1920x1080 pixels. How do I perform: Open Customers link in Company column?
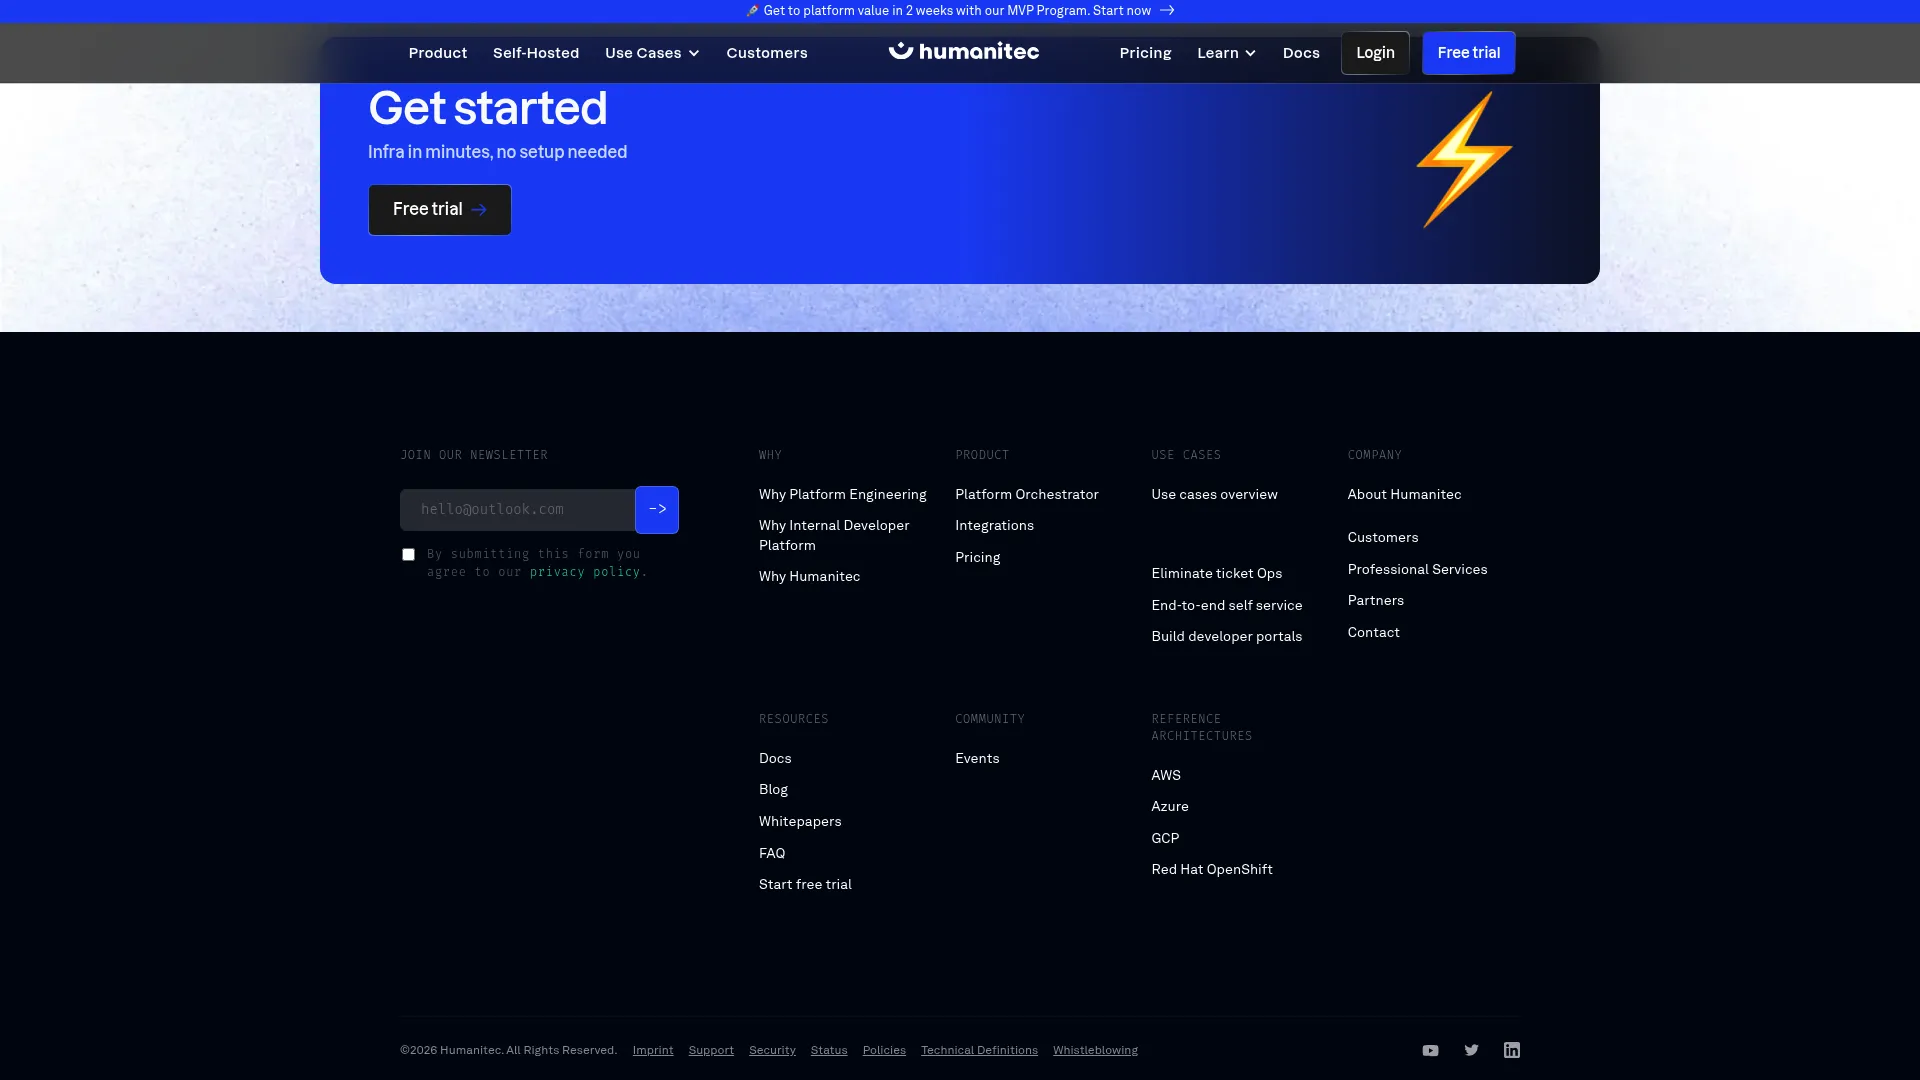tap(1383, 538)
